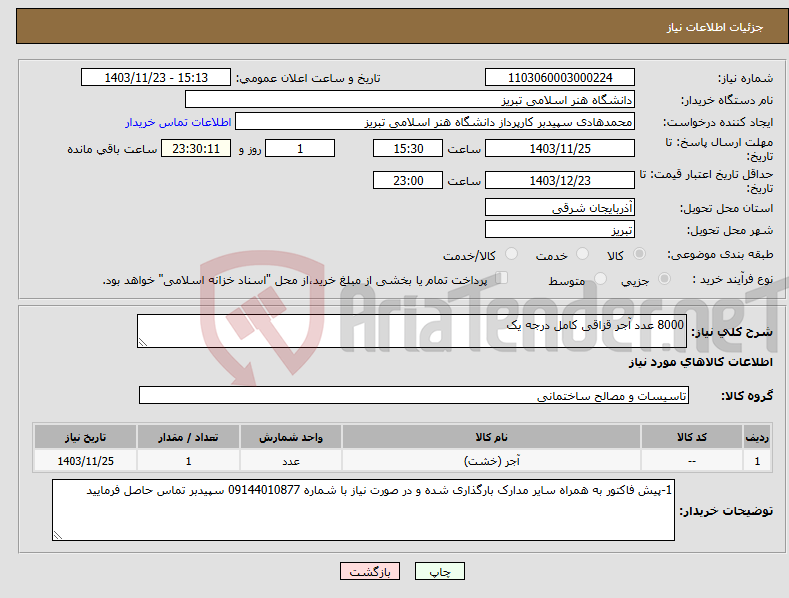Click the عدد unit cell in table
Viewport: 789px width, 598px height.
click(x=291, y=461)
